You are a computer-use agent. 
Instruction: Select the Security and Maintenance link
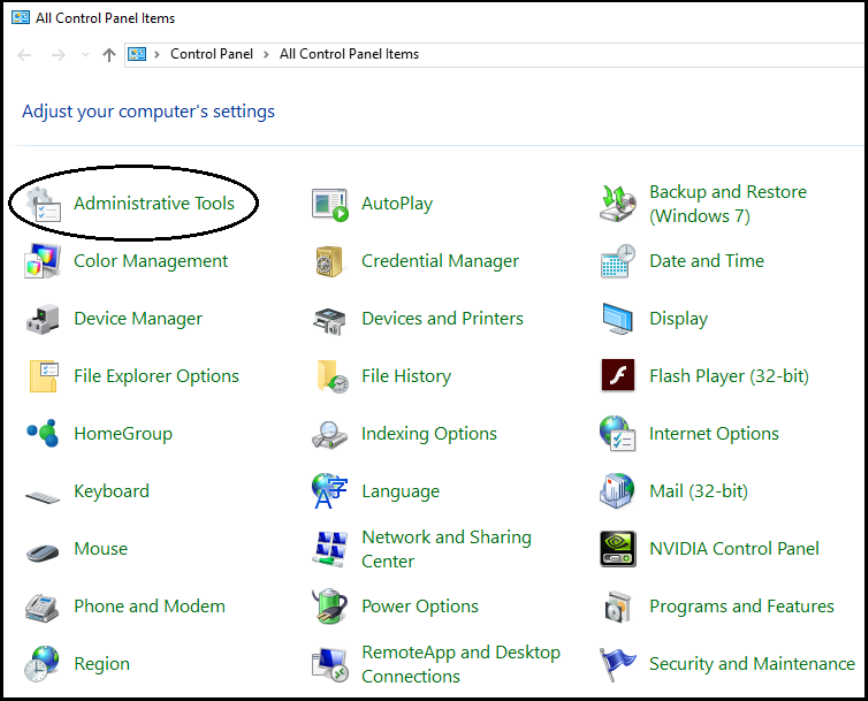coord(752,664)
